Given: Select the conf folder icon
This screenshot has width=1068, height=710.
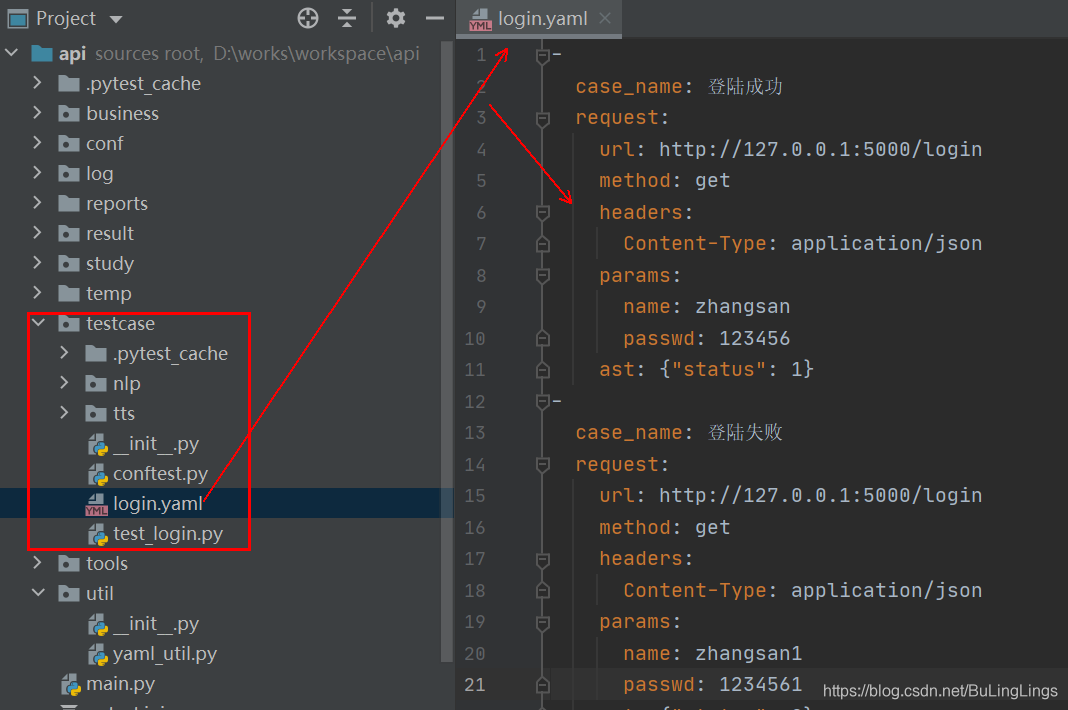Looking at the screenshot, I should coord(69,143).
